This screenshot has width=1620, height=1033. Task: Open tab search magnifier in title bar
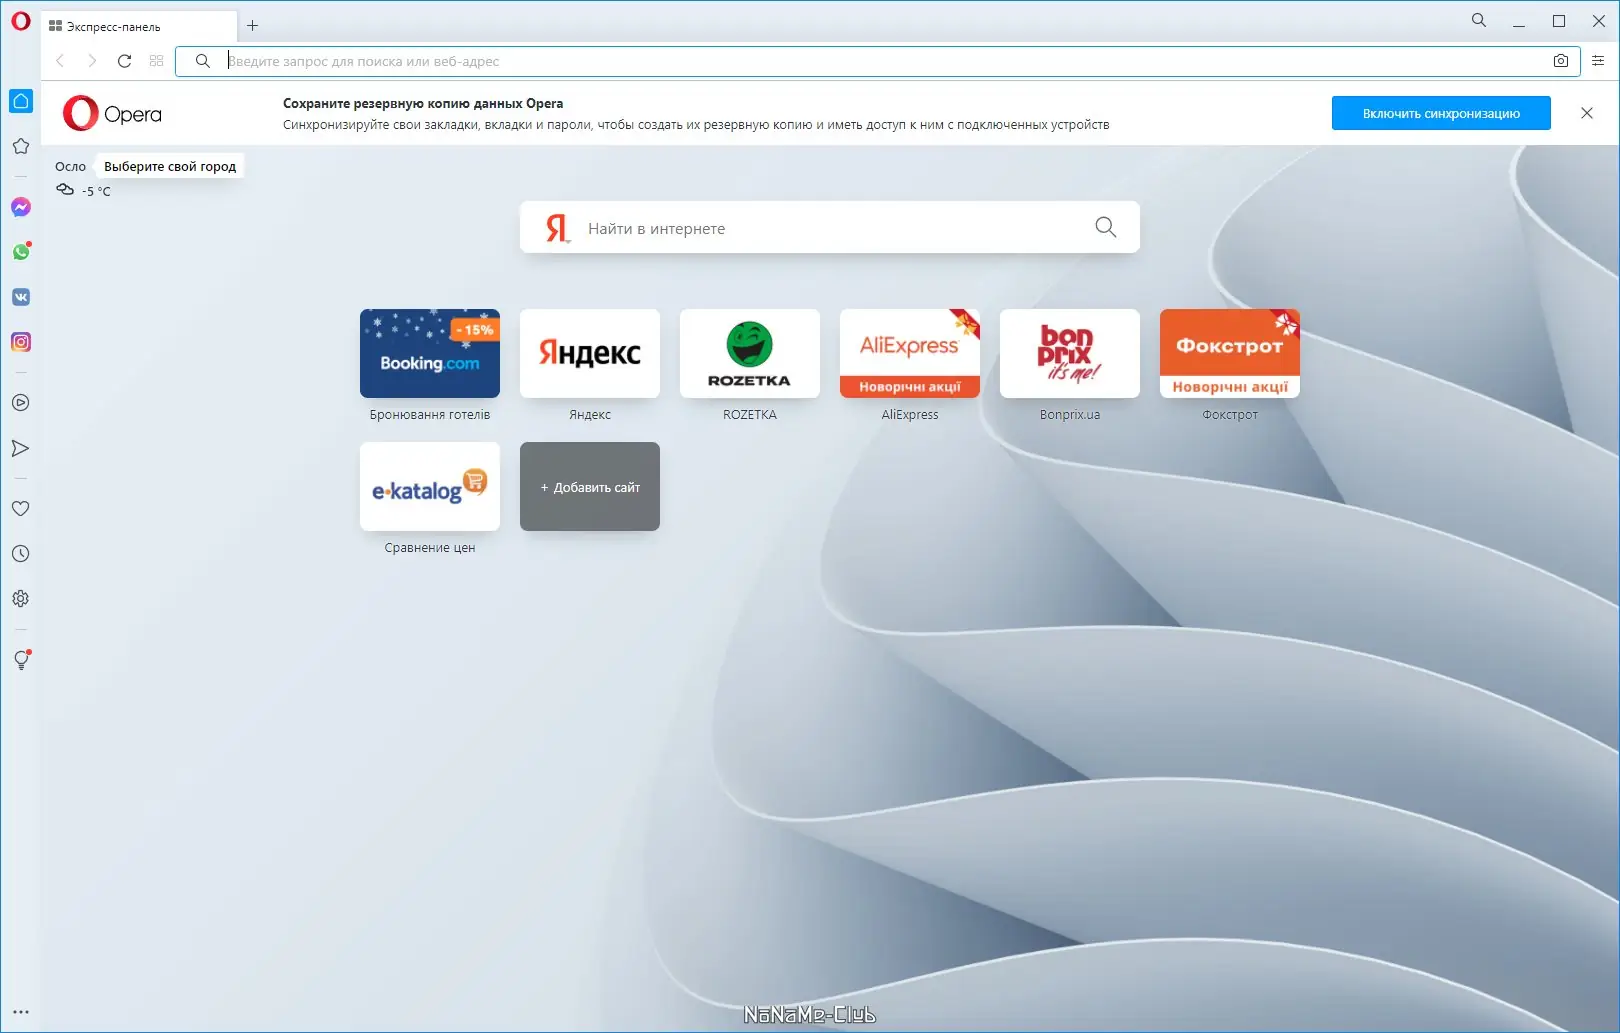(1479, 20)
